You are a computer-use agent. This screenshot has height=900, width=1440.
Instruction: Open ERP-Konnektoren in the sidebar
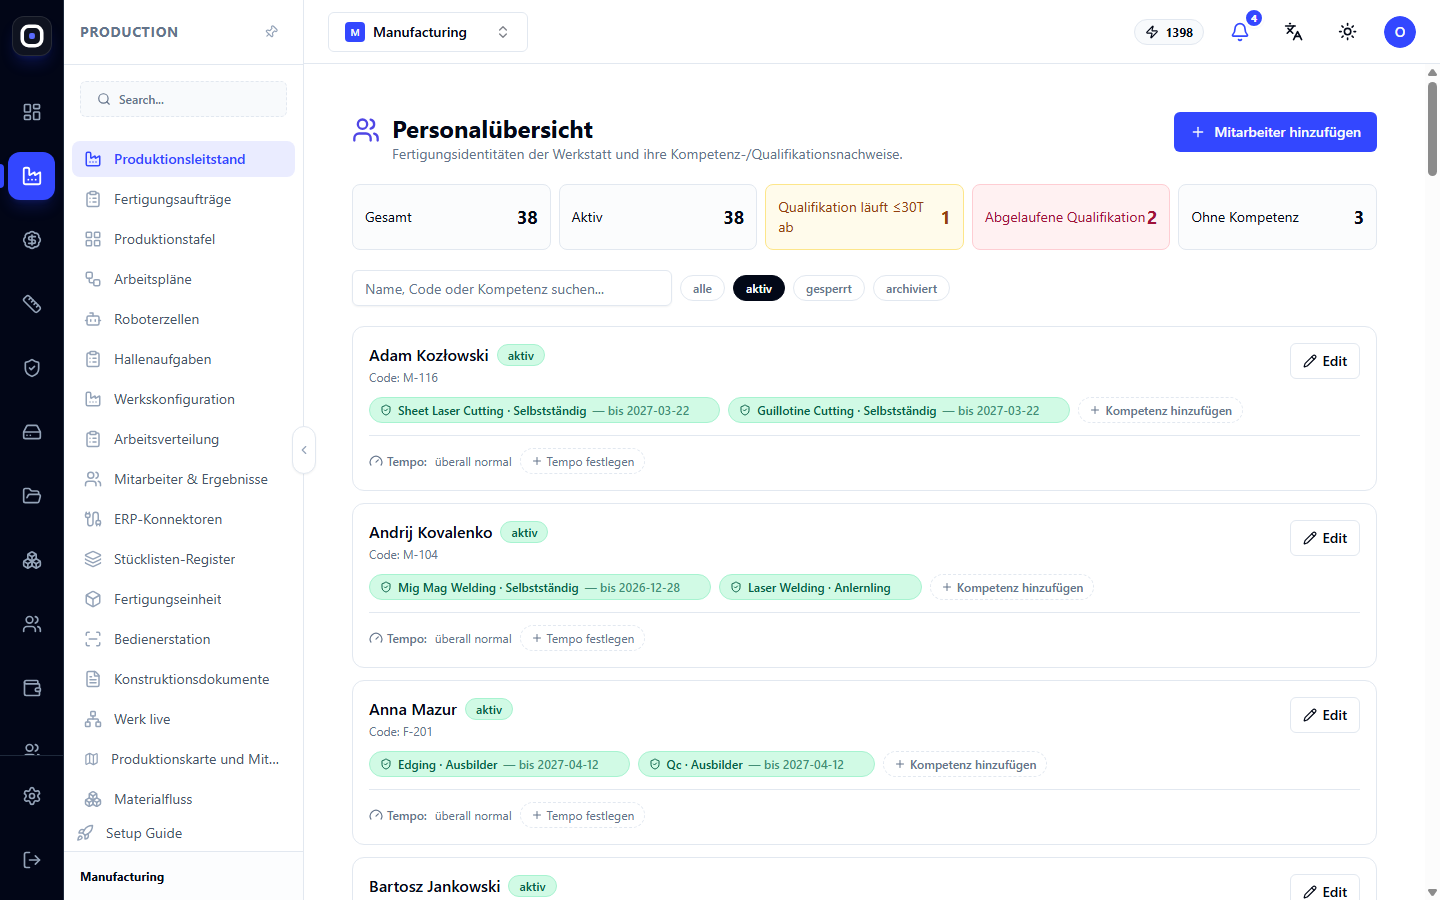[183, 519]
